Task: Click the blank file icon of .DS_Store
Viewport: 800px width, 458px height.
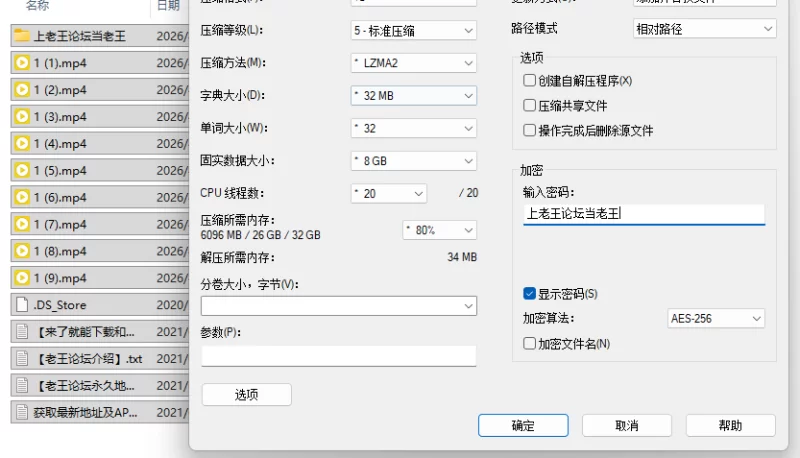Action: coord(22,305)
